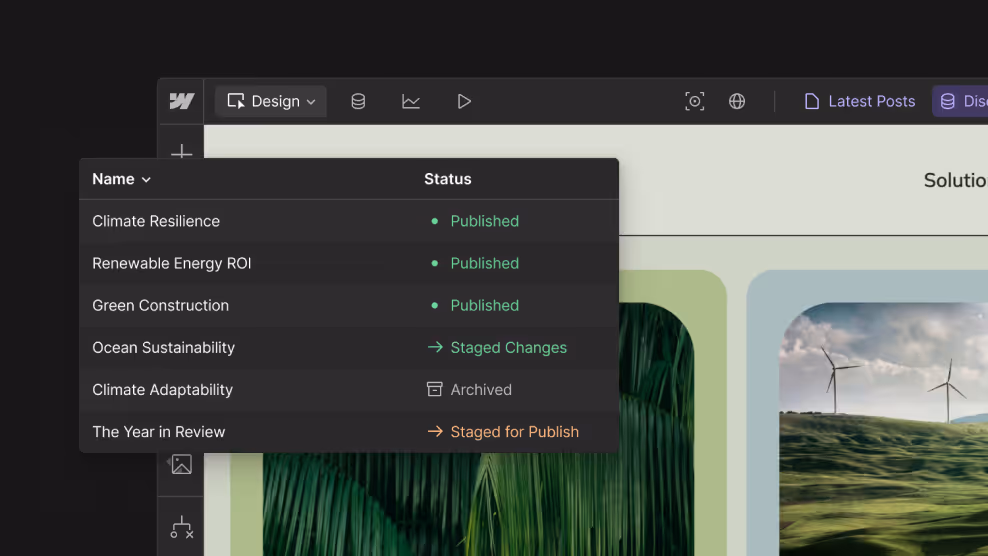Open the logic flow icon in sidebar

pos(181,528)
